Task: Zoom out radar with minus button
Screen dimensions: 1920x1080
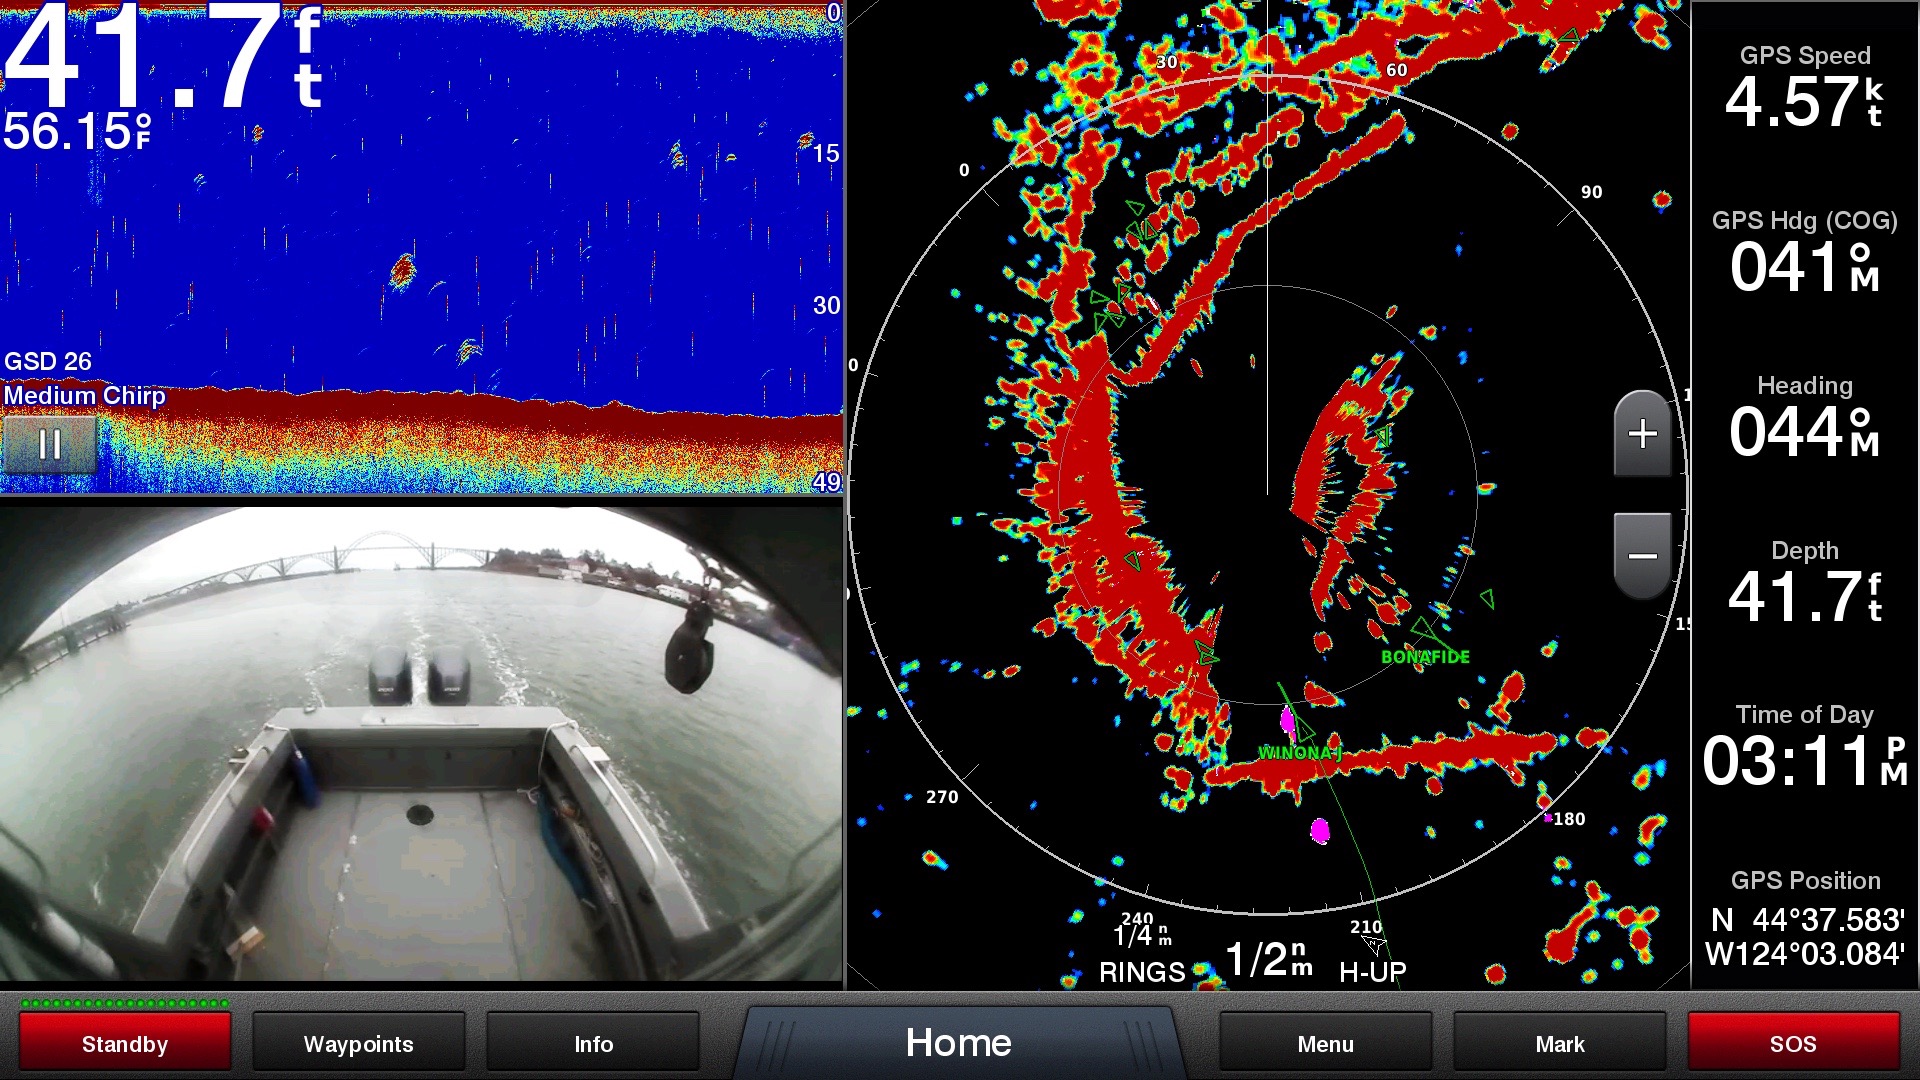Action: coord(1642,556)
